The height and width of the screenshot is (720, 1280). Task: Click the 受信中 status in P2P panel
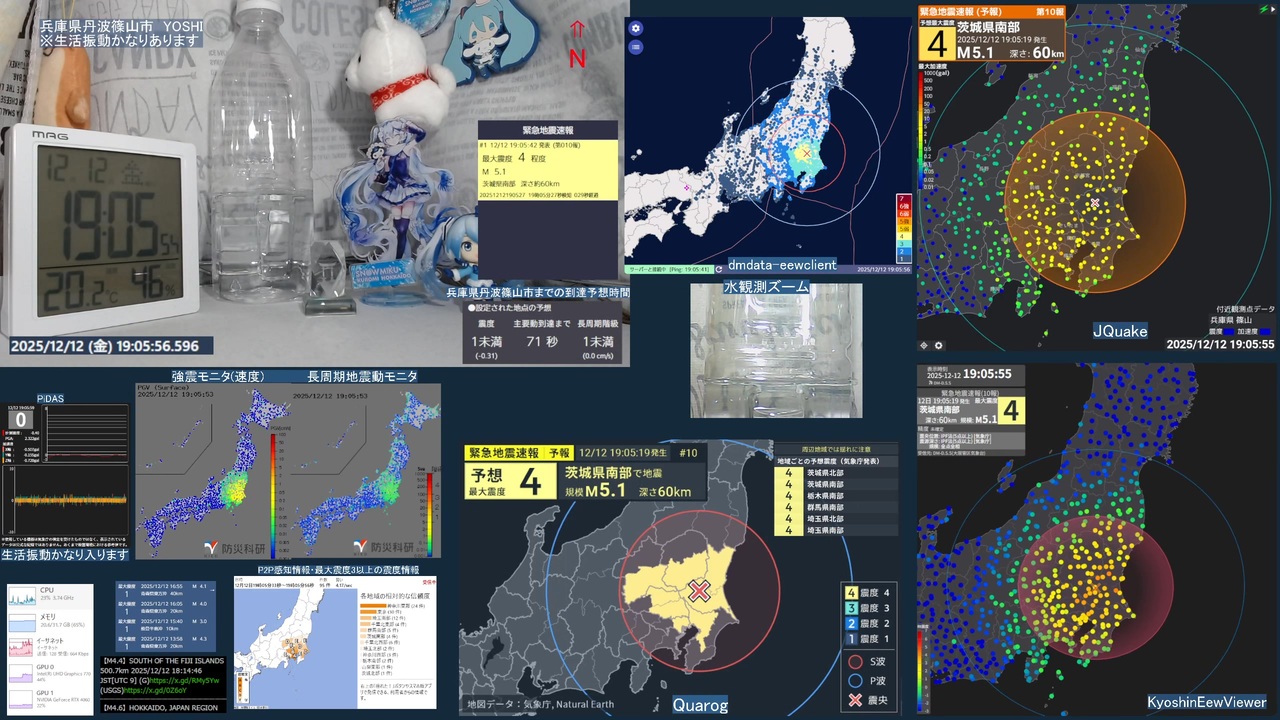(x=428, y=580)
